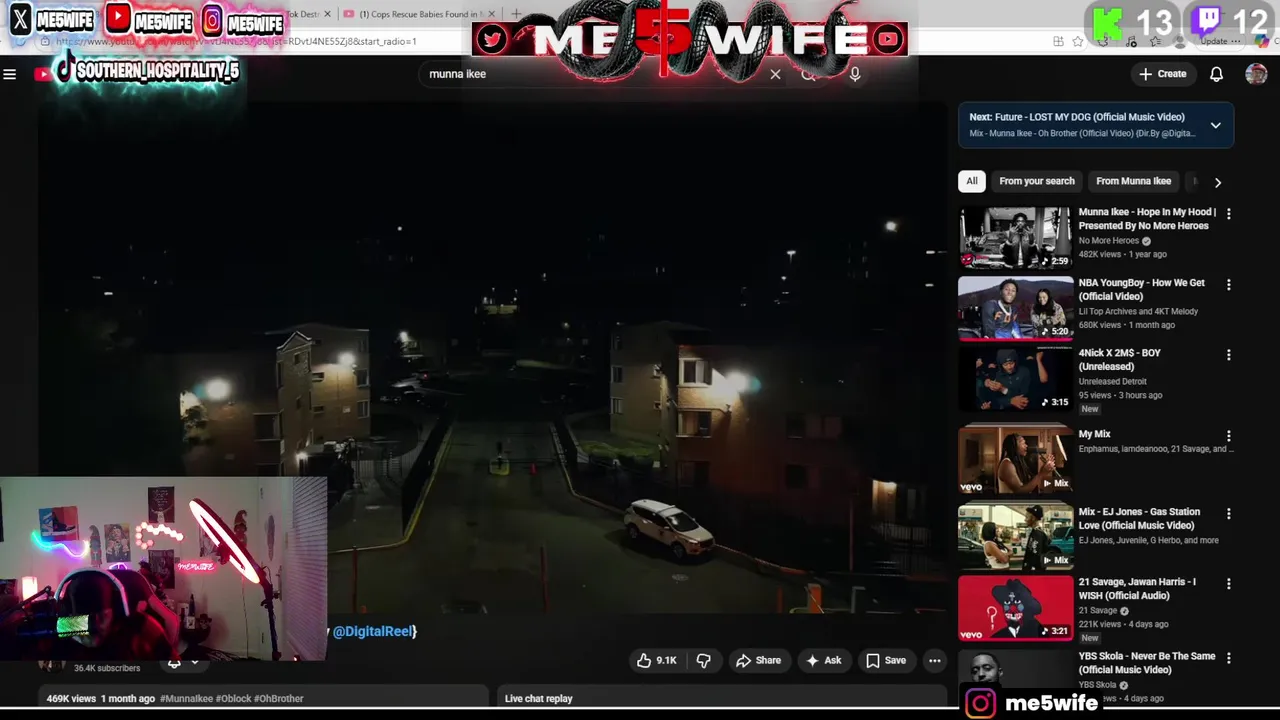Open options for 21 Savage 'I WISH'

click(x=1228, y=584)
